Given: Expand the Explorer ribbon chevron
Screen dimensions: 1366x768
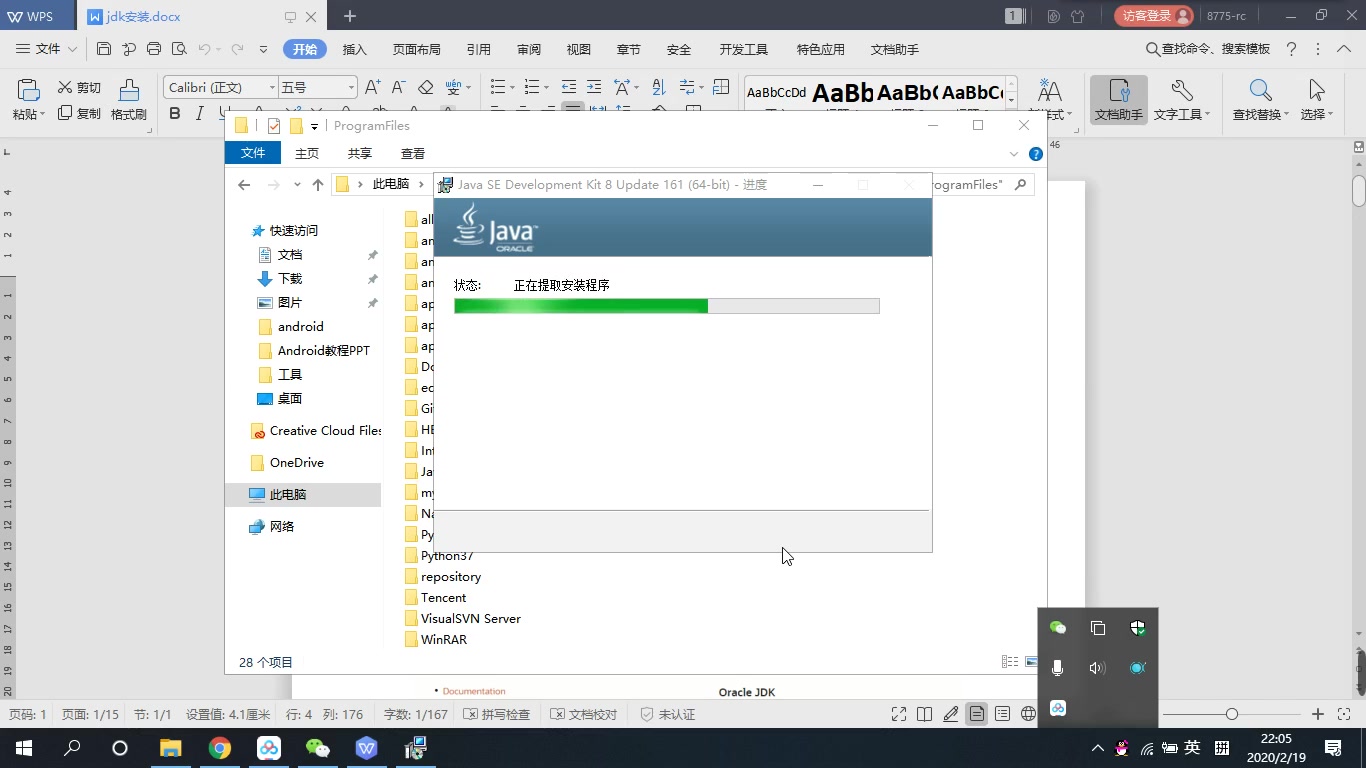Looking at the screenshot, I should pos(1014,154).
